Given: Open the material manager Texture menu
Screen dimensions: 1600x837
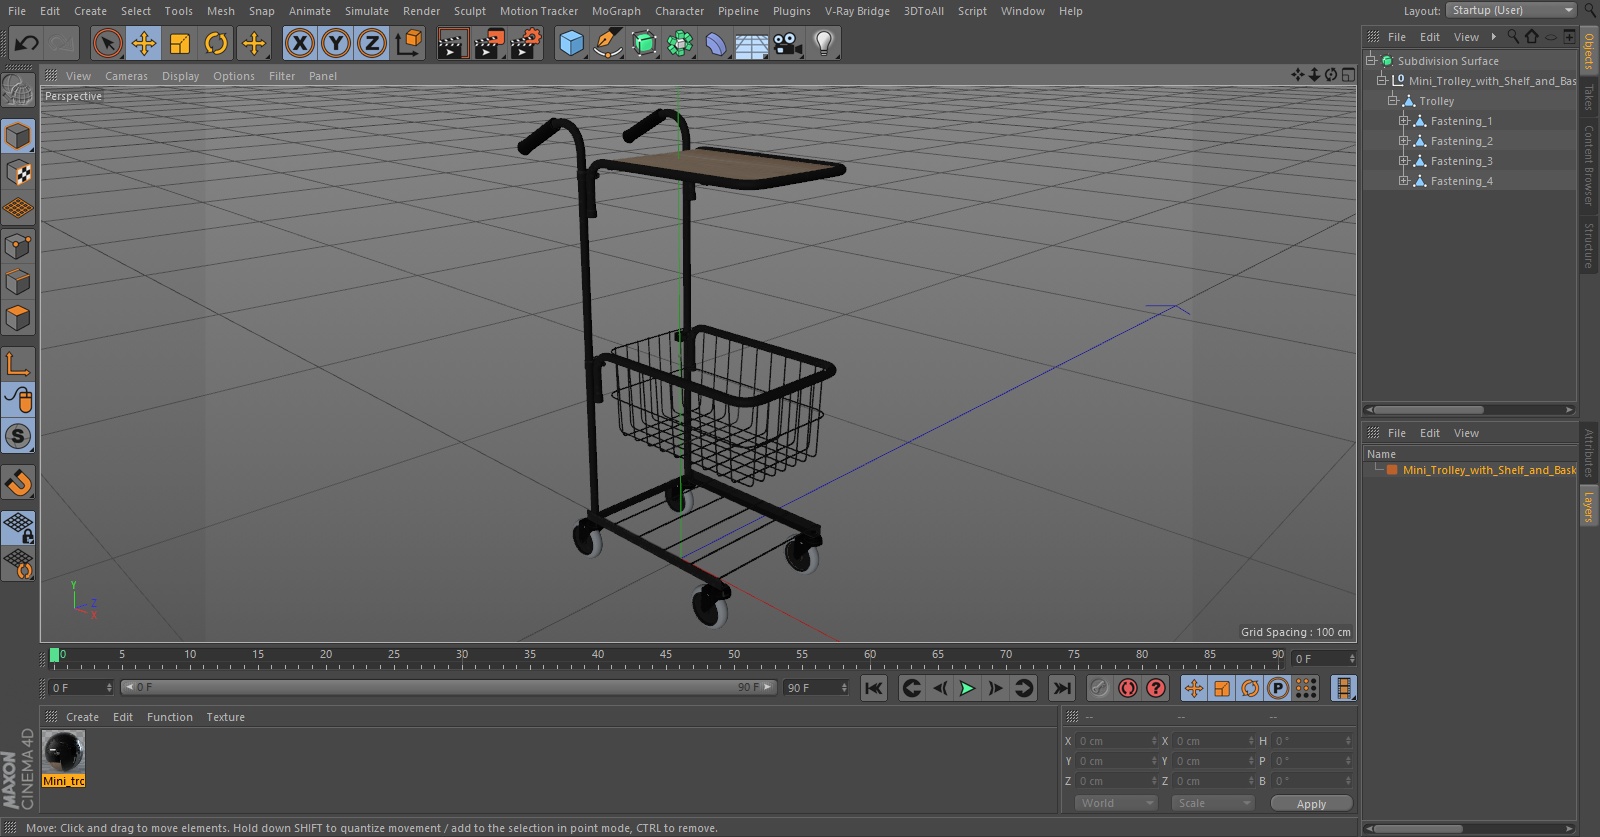Looking at the screenshot, I should 225,717.
